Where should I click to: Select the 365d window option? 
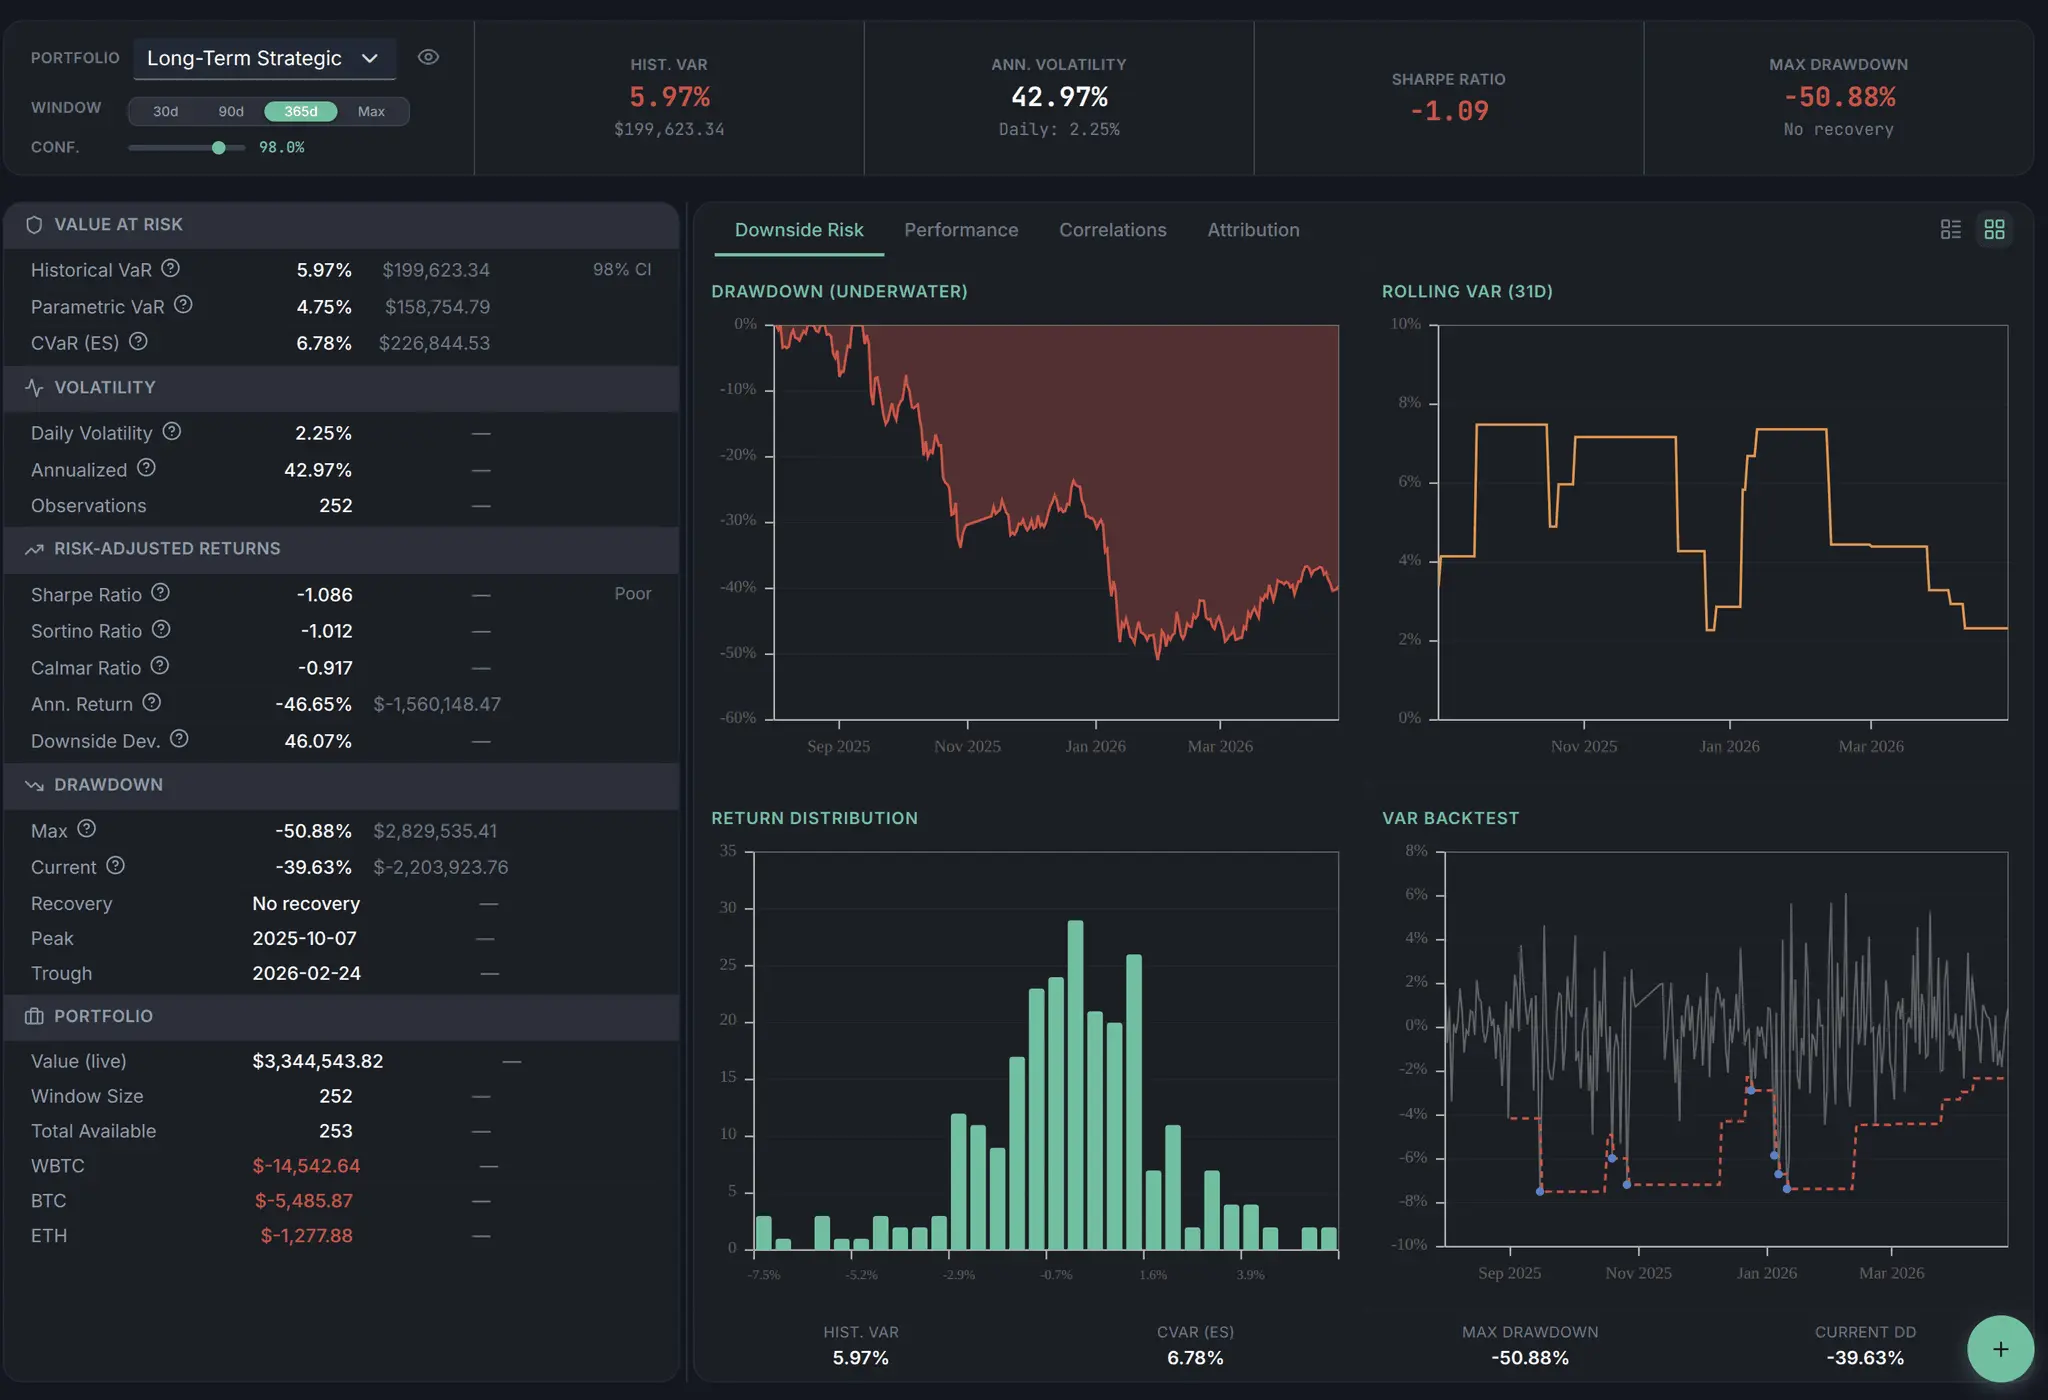point(300,111)
